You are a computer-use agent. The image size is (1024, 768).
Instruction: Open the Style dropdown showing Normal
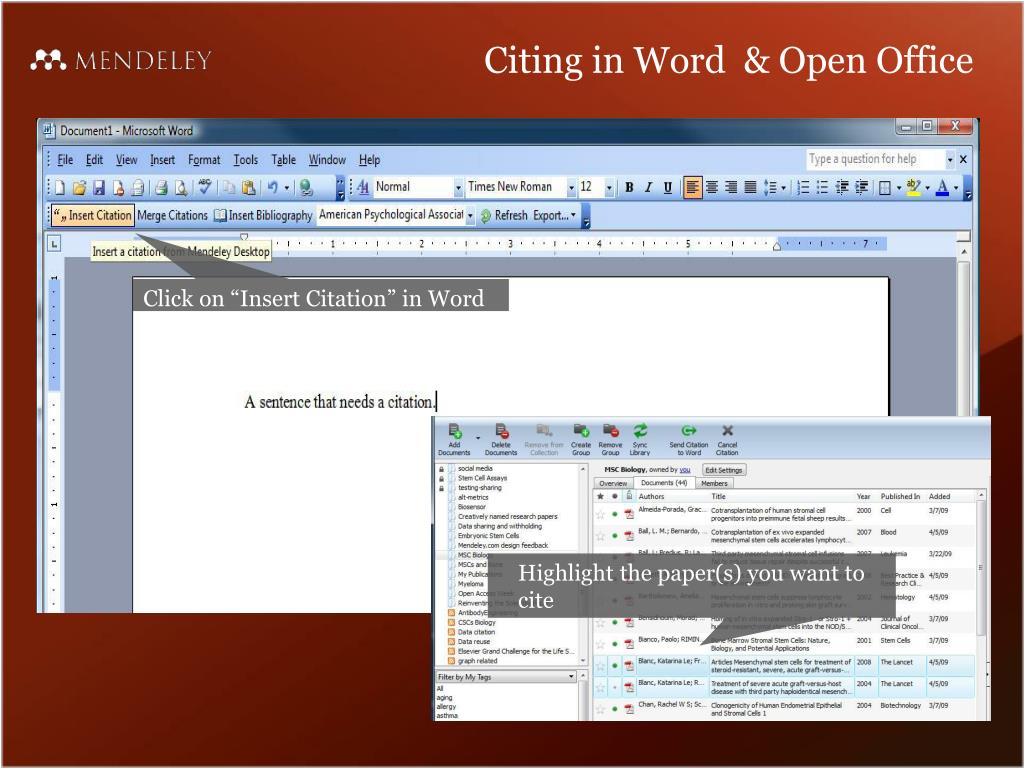click(x=458, y=188)
